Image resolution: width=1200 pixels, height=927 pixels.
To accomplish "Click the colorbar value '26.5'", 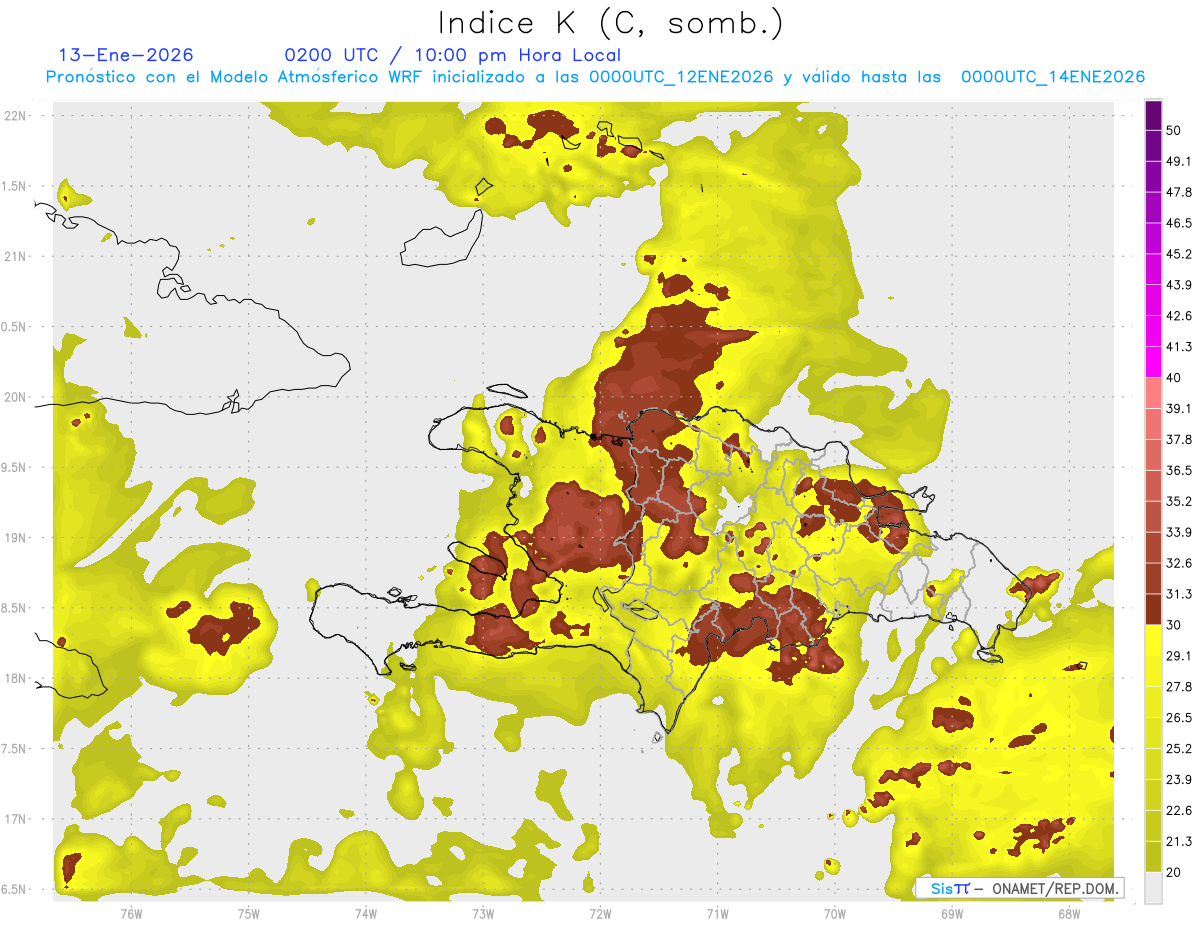I will (1179, 718).
